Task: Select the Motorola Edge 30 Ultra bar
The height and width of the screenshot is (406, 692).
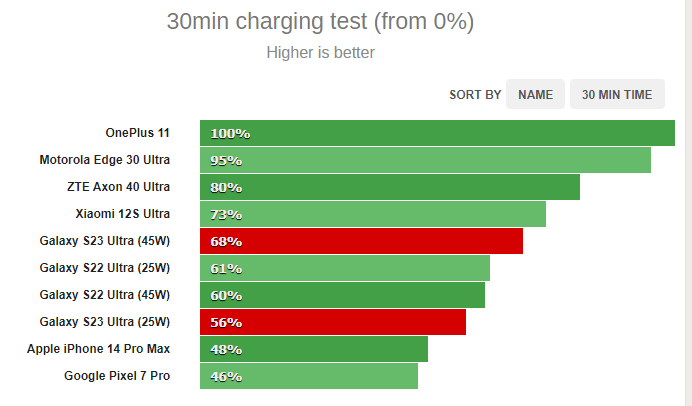Action: (425, 160)
